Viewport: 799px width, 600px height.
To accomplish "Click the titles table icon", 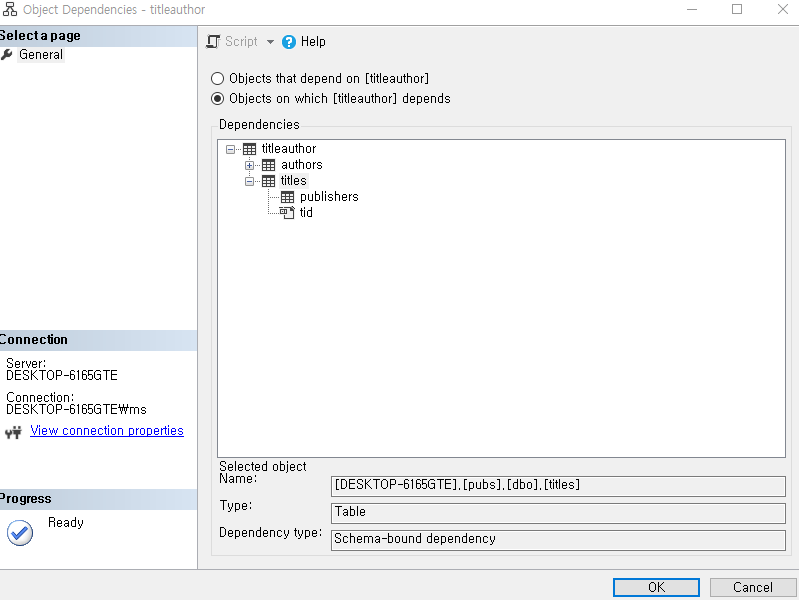I will pyautogui.click(x=269, y=180).
